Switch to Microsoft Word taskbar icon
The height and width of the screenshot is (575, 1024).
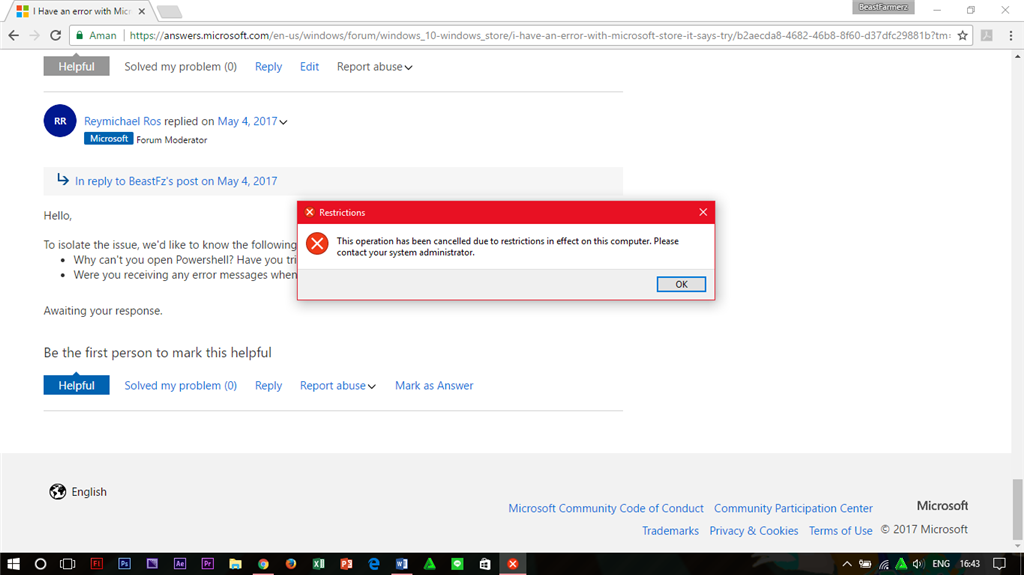[x=402, y=564]
